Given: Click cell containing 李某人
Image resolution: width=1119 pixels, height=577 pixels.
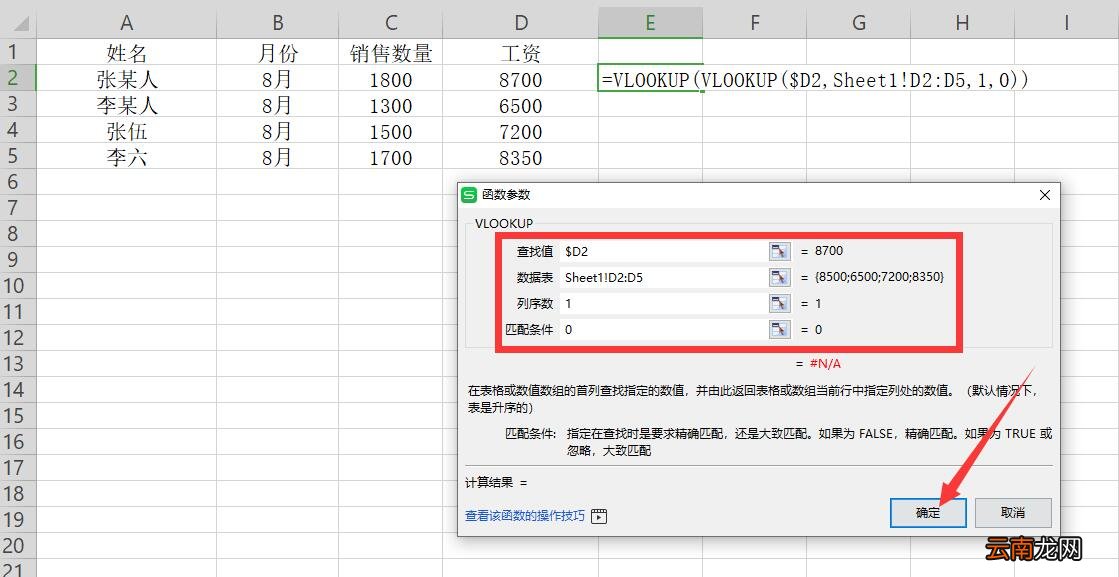Looking at the screenshot, I should pyautogui.click(x=126, y=105).
